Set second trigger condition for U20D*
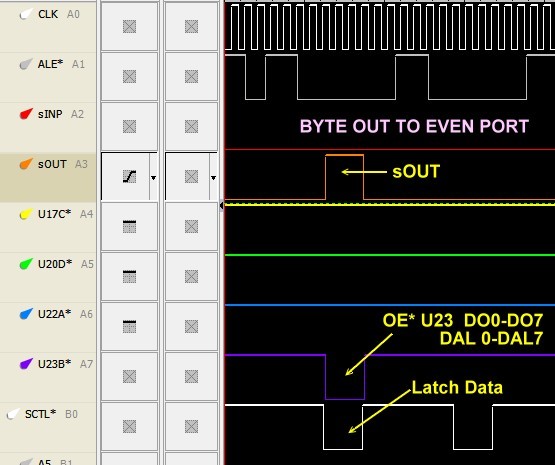 point(191,276)
